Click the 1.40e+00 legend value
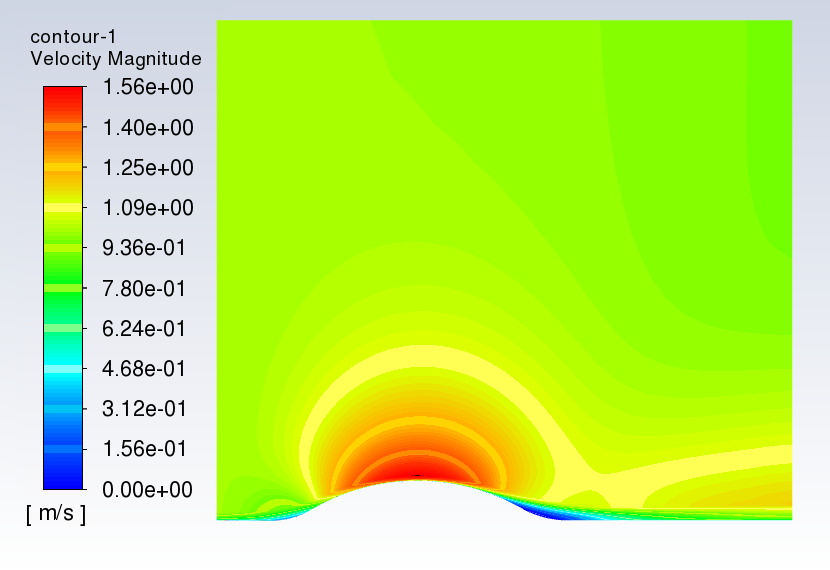 coord(148,128)
